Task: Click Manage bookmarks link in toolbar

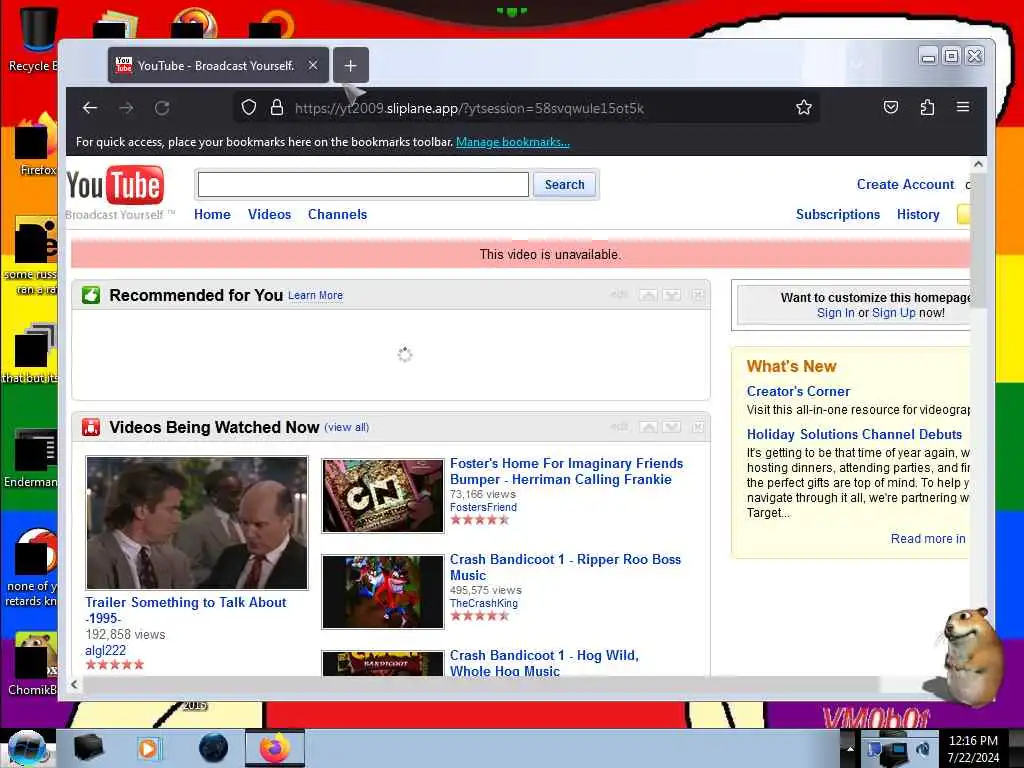Action: pos(513,142)
